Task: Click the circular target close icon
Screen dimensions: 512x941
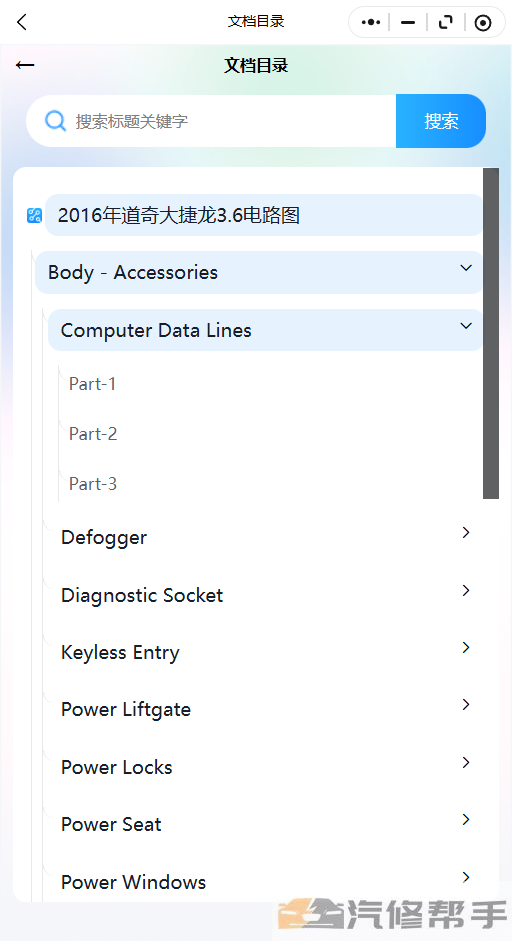Action: click(x=483, y=22)
